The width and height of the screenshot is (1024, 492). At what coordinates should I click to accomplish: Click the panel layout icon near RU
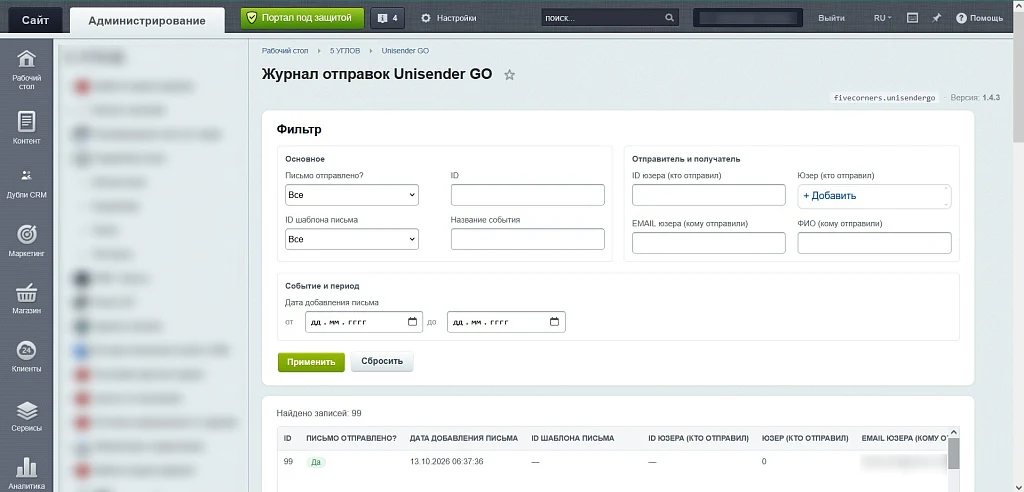[x=913, y=18]
